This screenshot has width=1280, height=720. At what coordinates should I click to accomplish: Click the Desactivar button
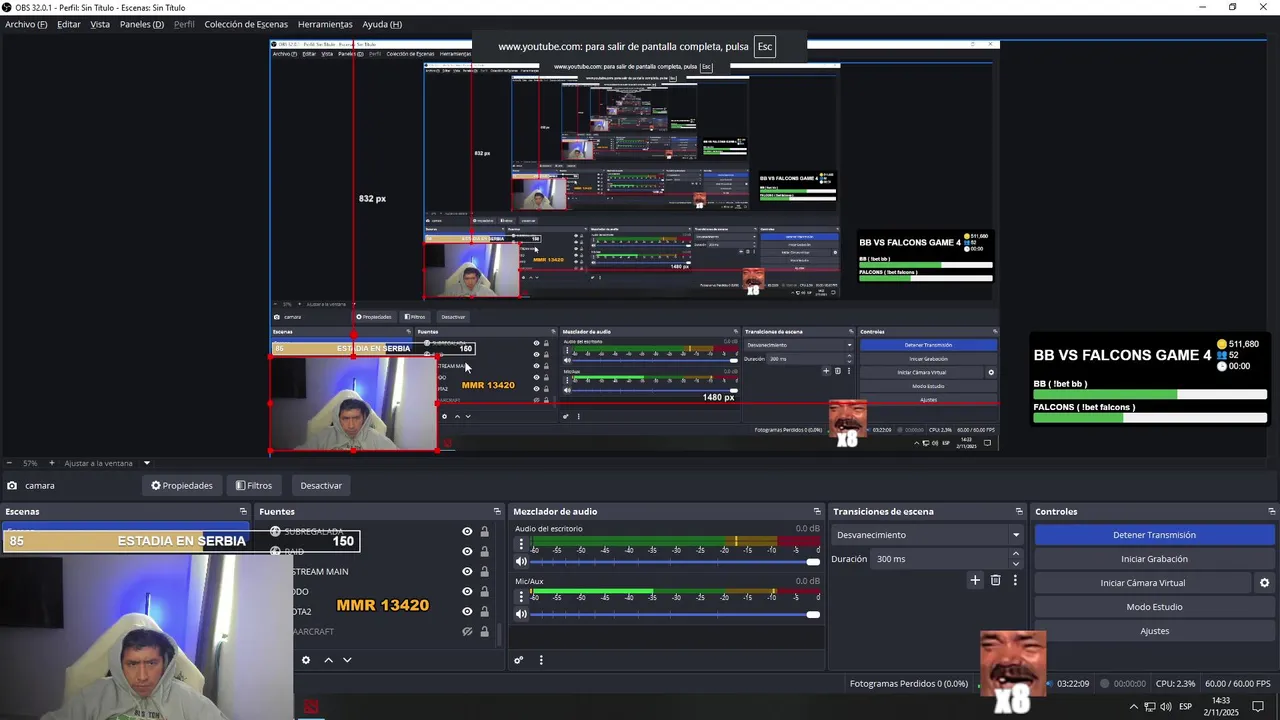coord(321,486)
